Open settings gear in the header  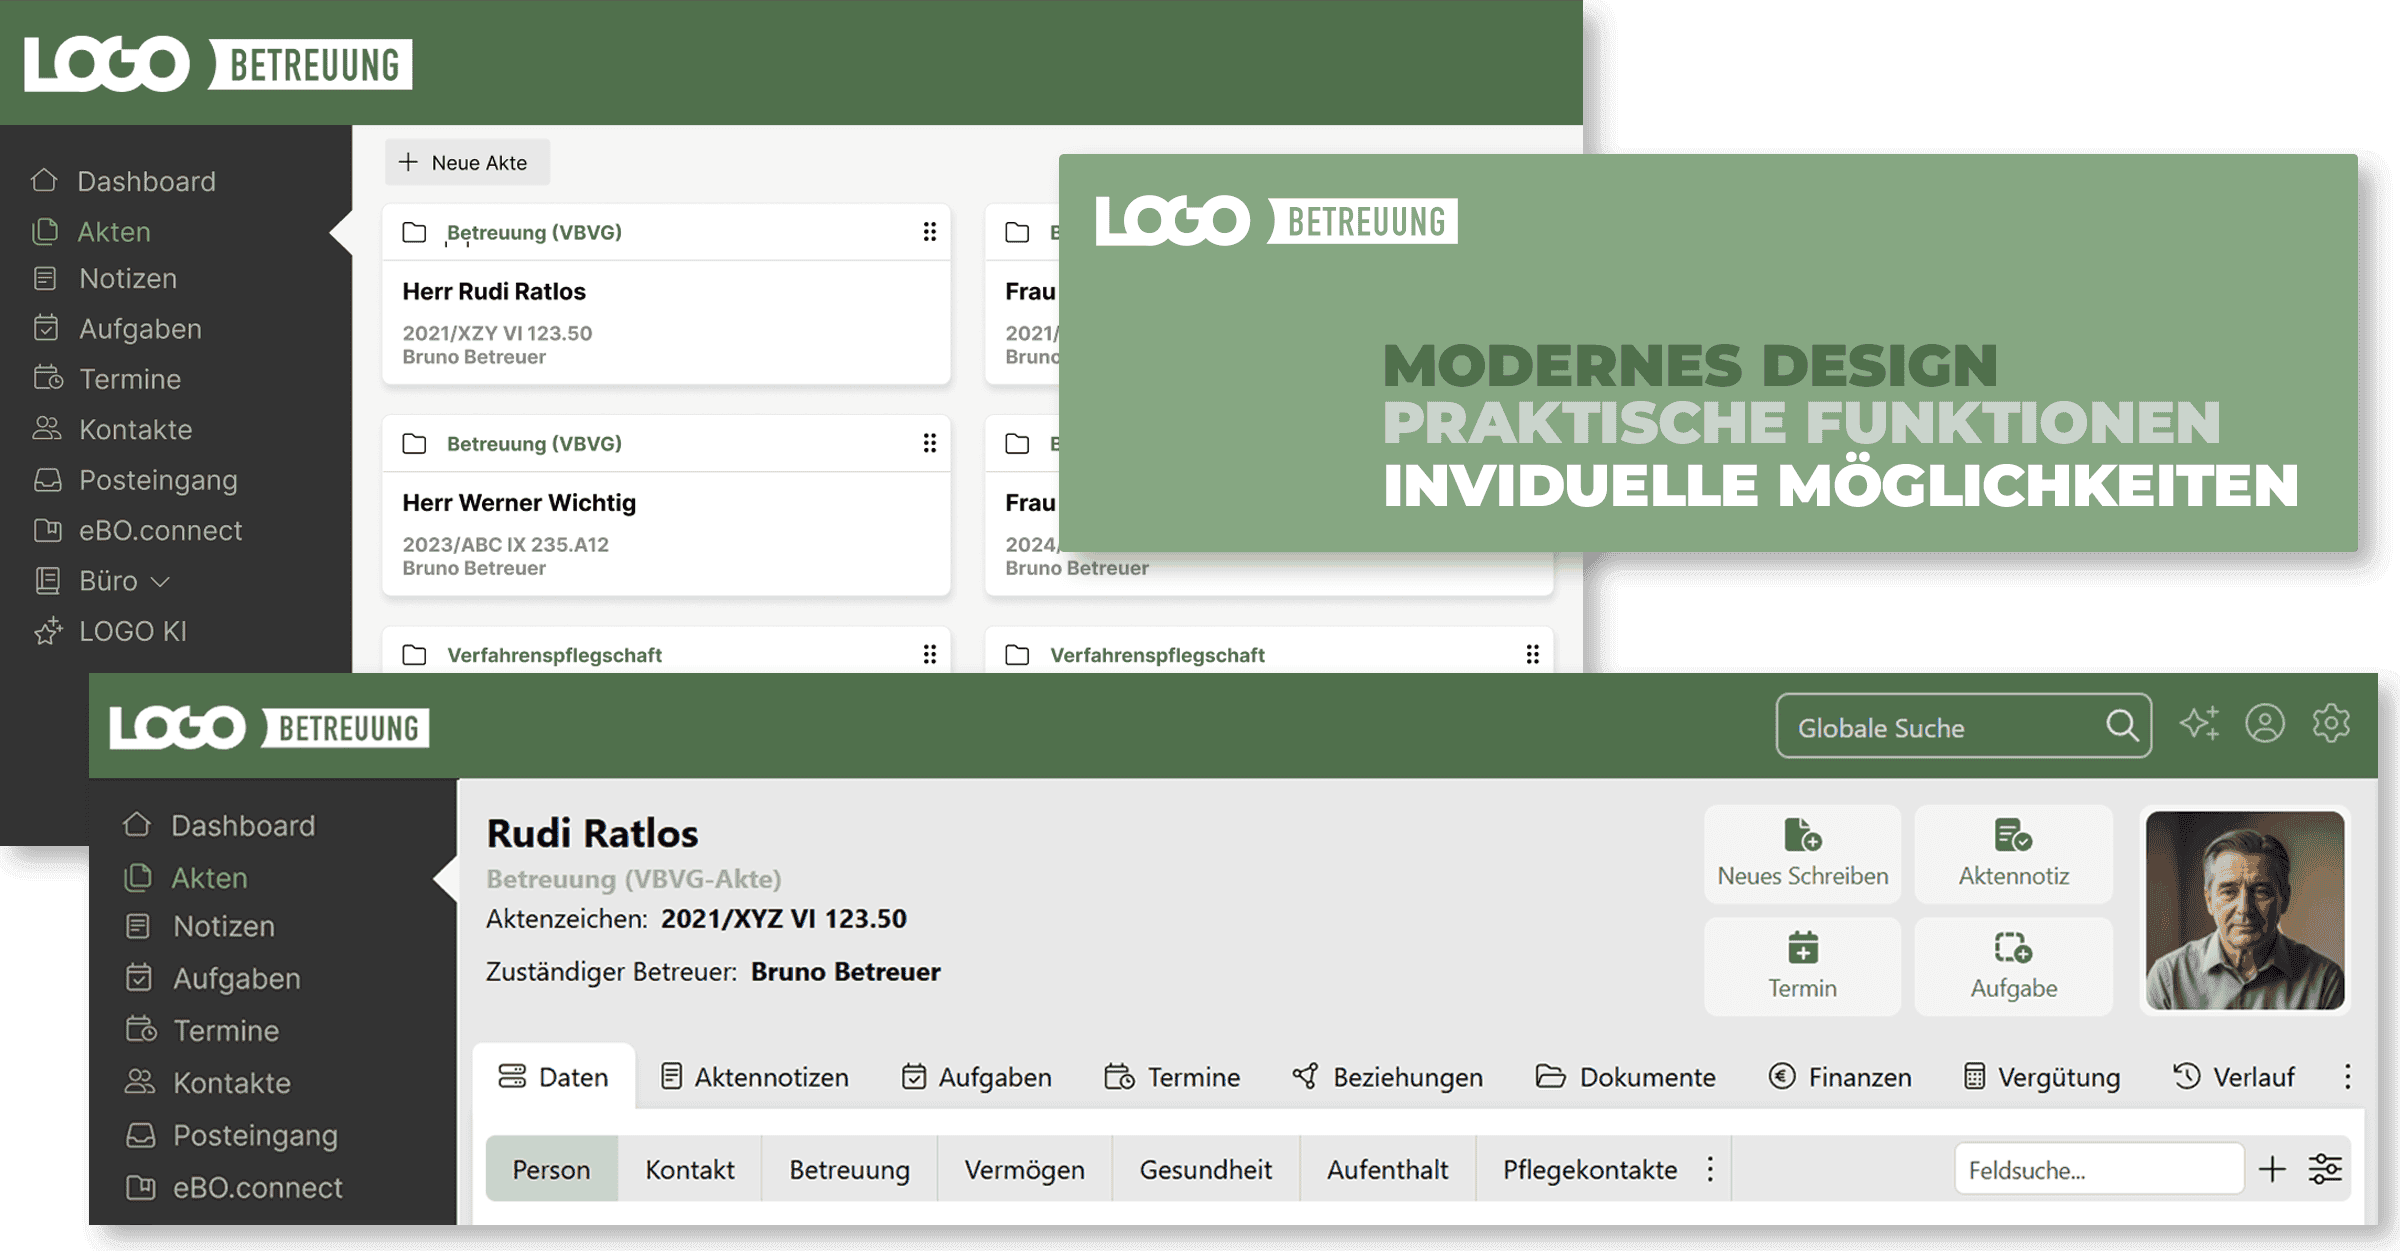coord(2331,723)
